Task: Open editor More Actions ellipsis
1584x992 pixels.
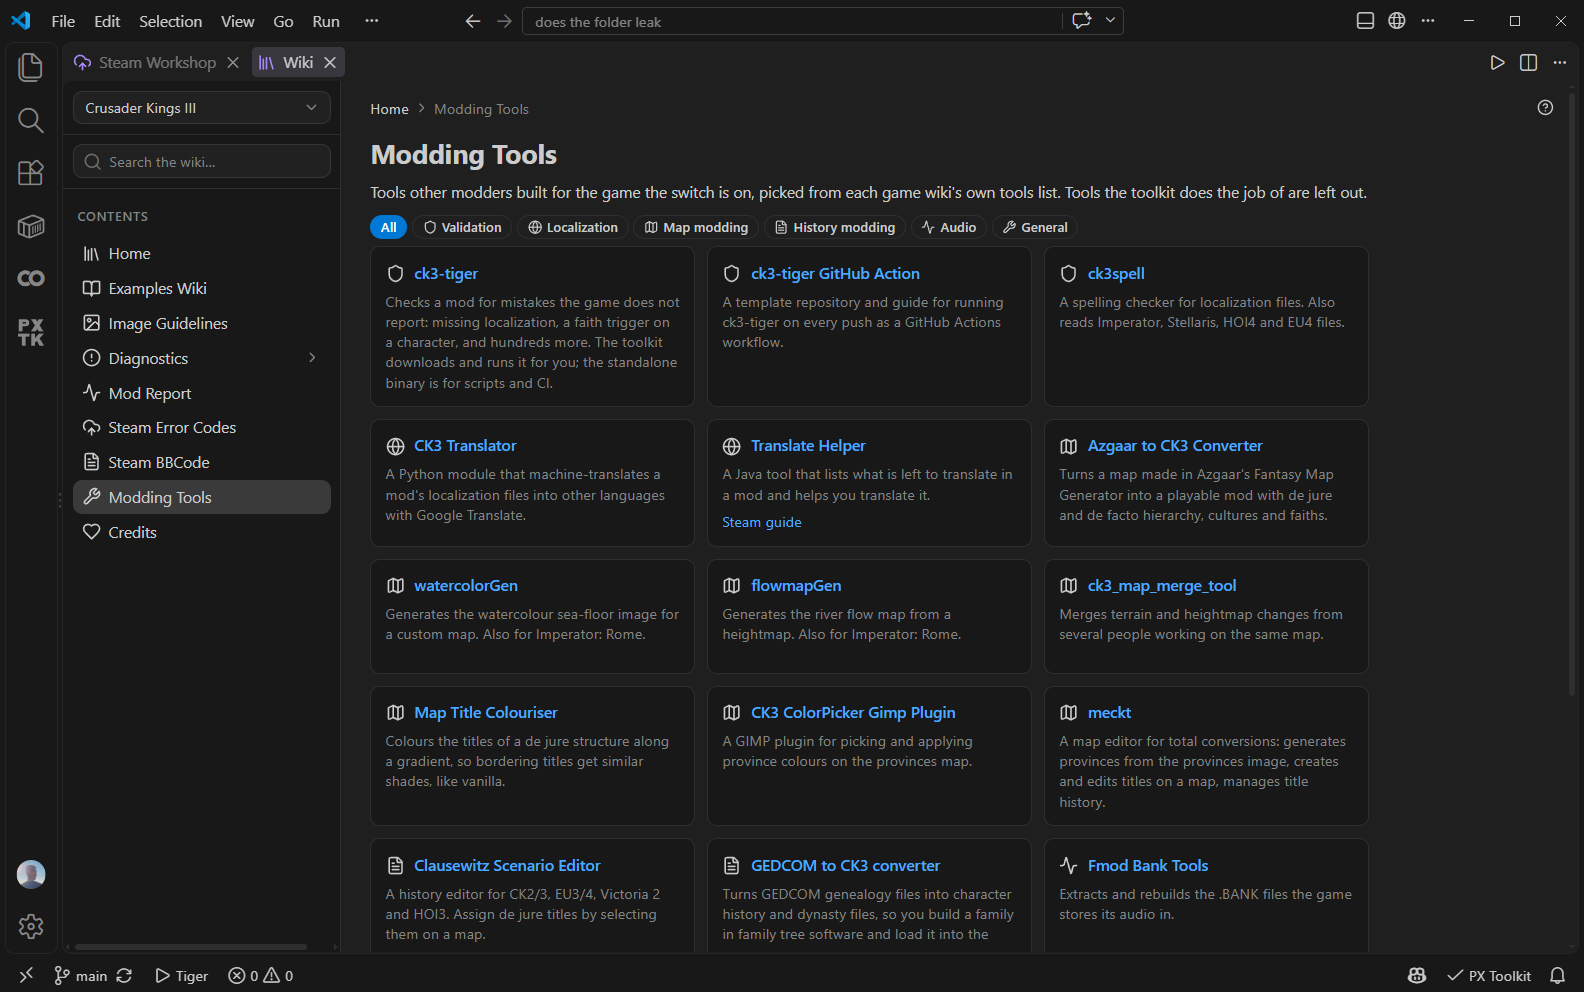Action: coord(1560,62)
